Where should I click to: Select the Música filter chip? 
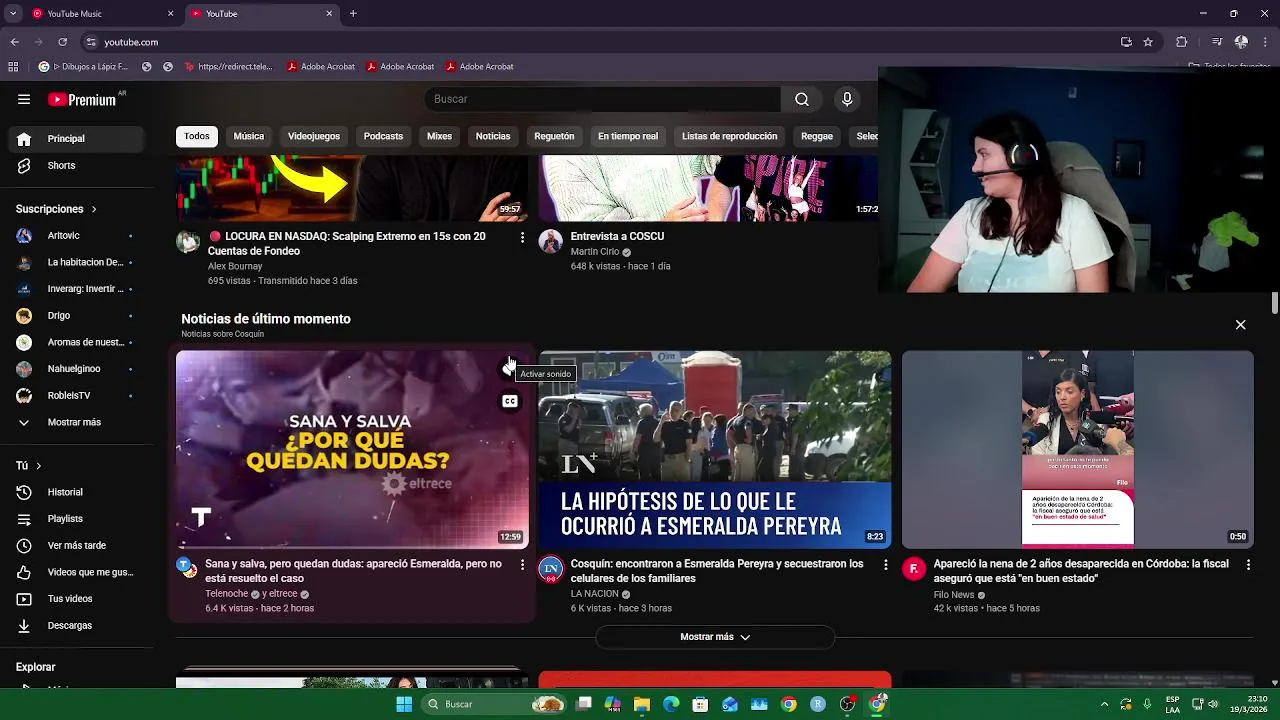coord(249,136)
